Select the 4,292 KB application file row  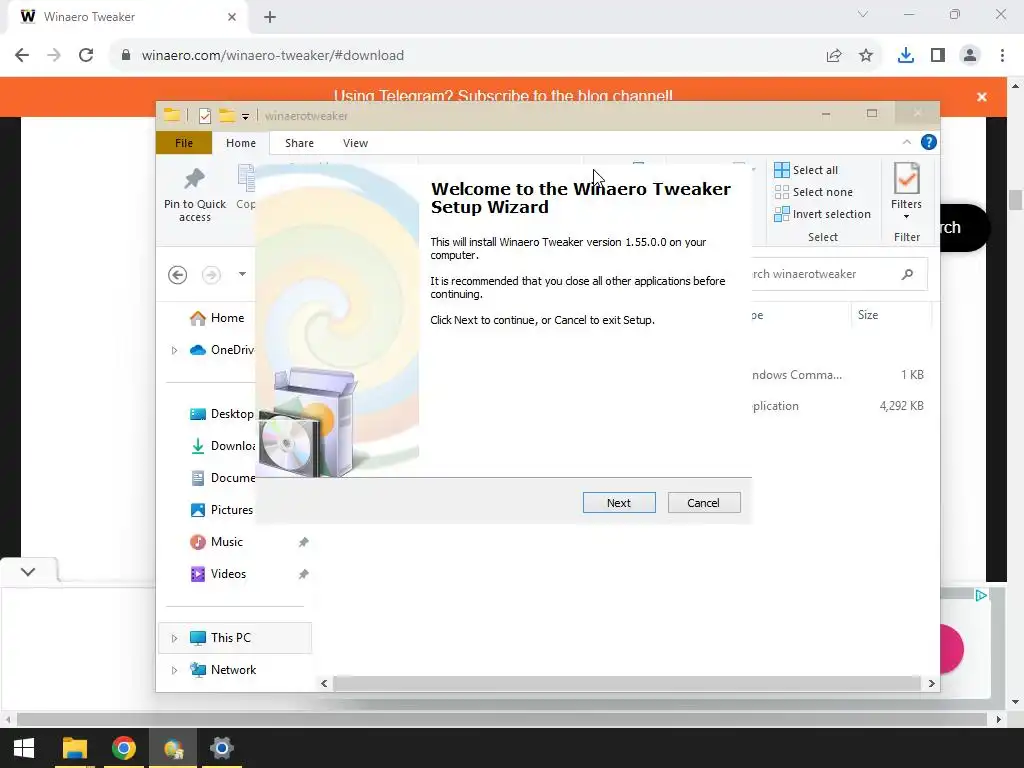(838, 406)
